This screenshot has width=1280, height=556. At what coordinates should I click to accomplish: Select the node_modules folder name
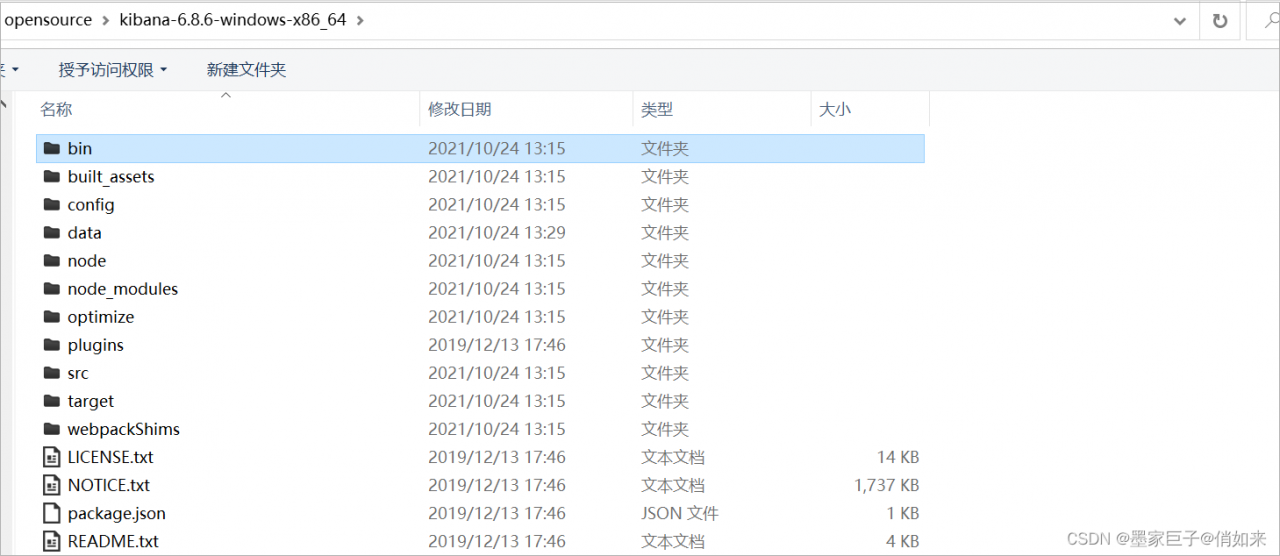tap(123, 288)
